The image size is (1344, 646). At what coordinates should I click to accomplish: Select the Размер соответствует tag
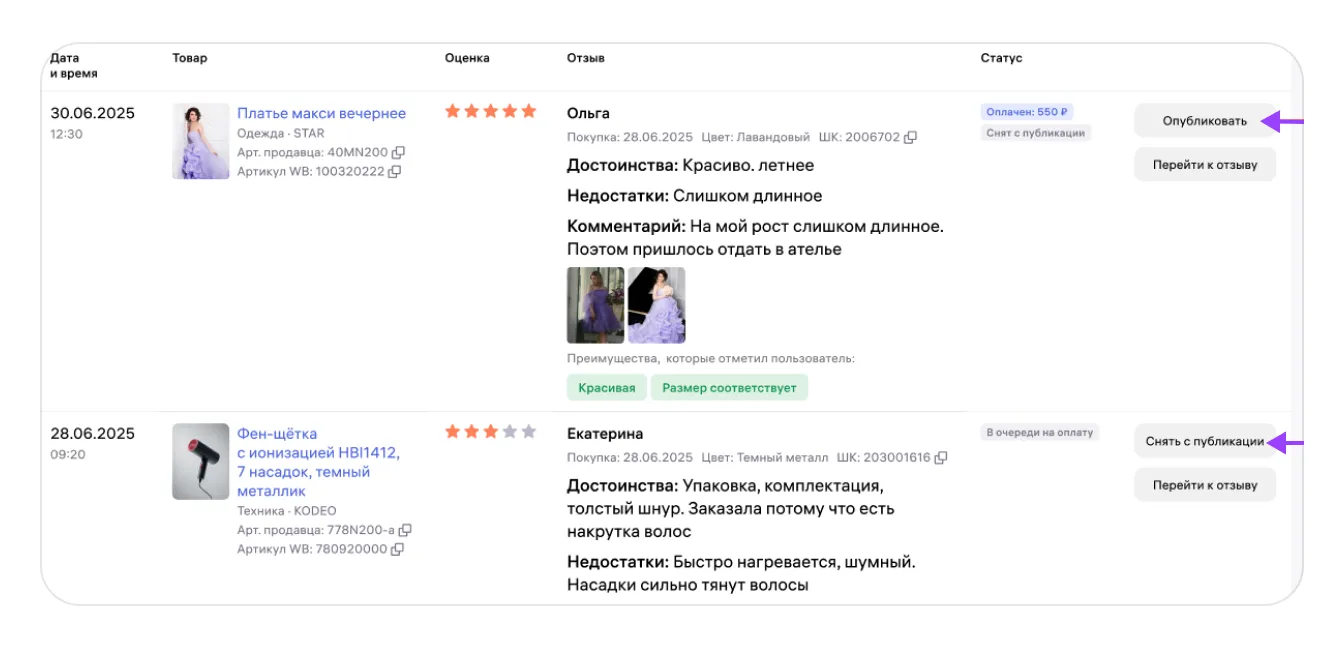coord(729,388)
